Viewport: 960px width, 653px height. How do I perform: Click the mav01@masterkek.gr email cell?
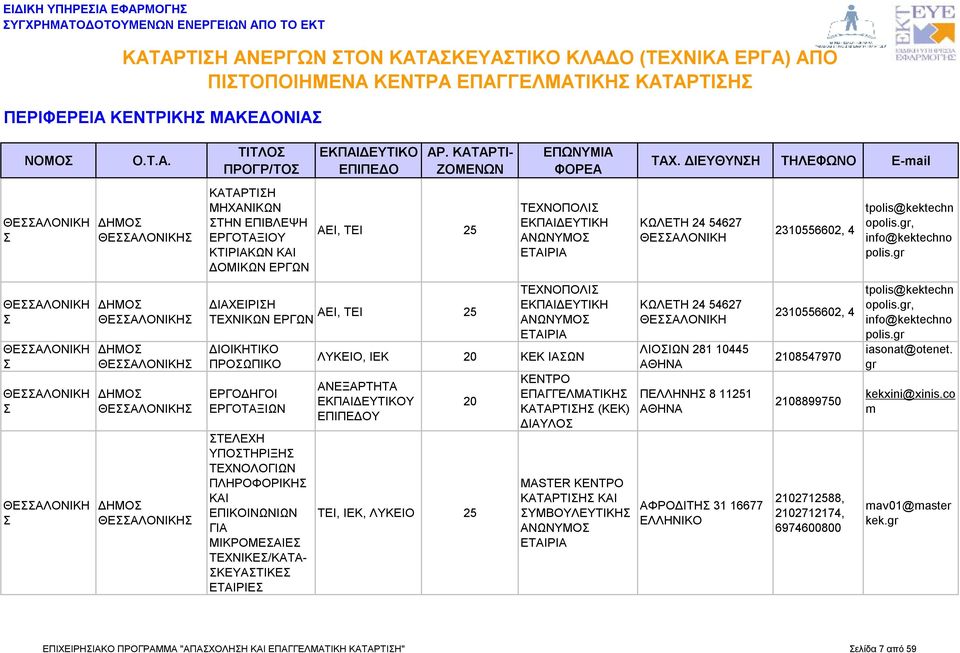[909, 513]
